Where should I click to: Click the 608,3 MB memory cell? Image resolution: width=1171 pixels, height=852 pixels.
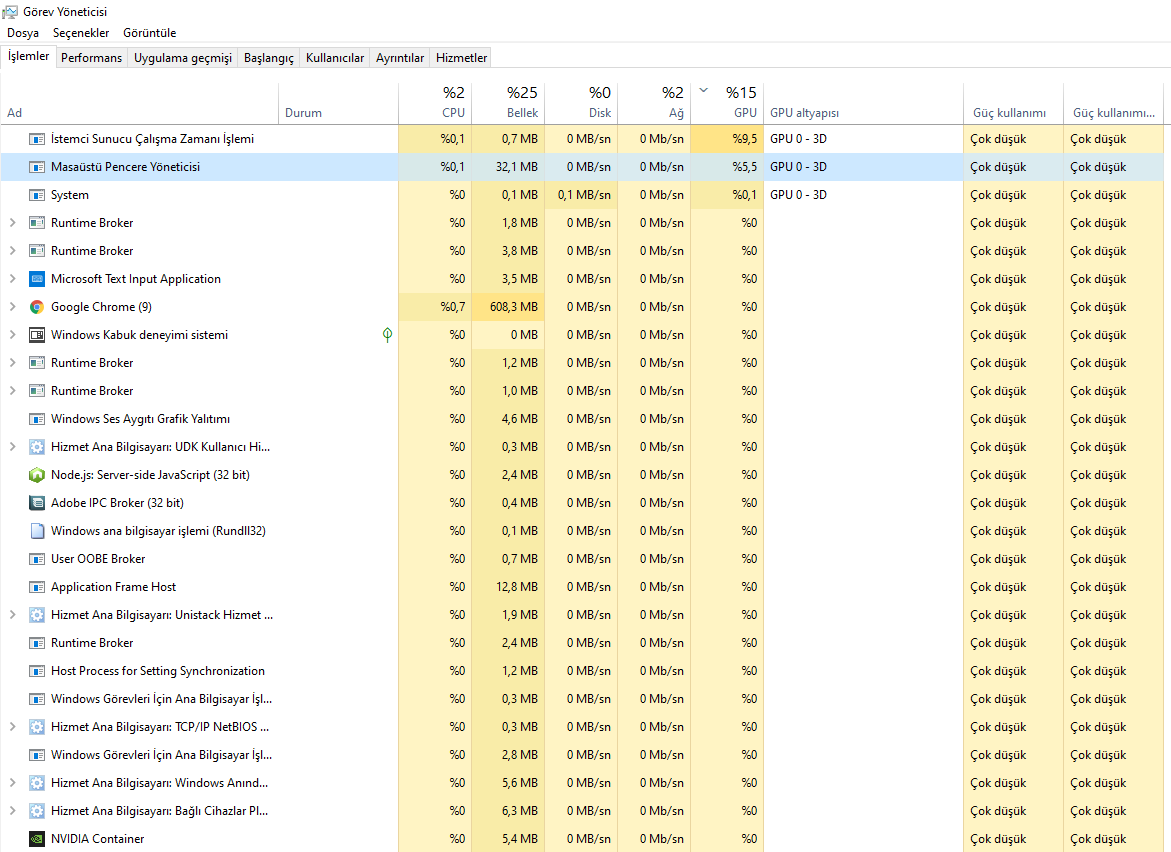508,307
